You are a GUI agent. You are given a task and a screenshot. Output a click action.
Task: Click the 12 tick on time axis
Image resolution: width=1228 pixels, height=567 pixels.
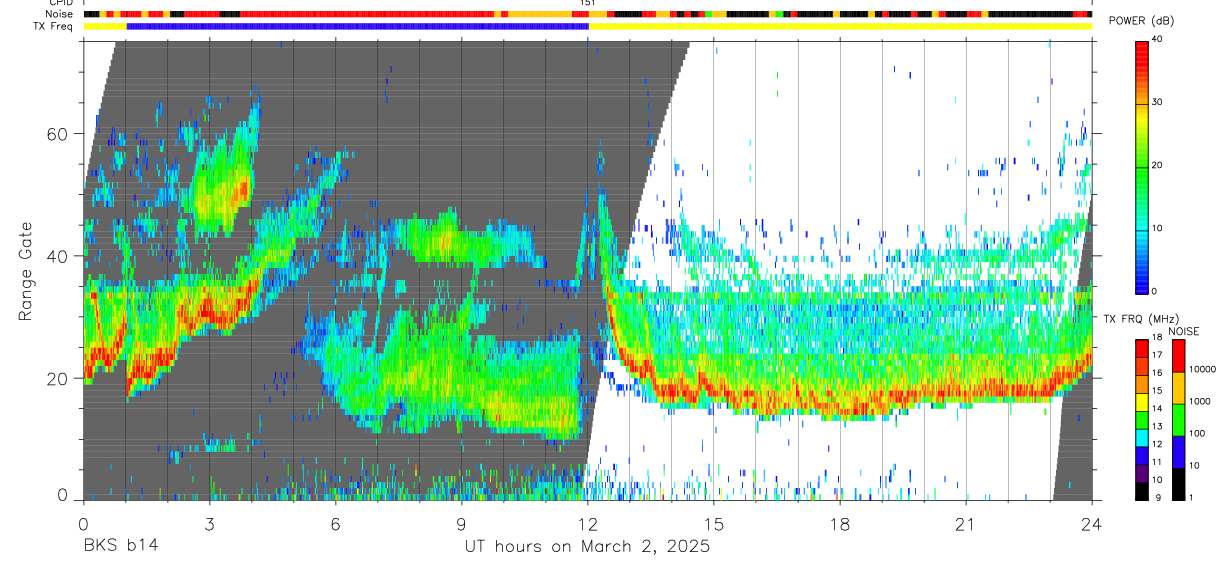click(587, 524)
